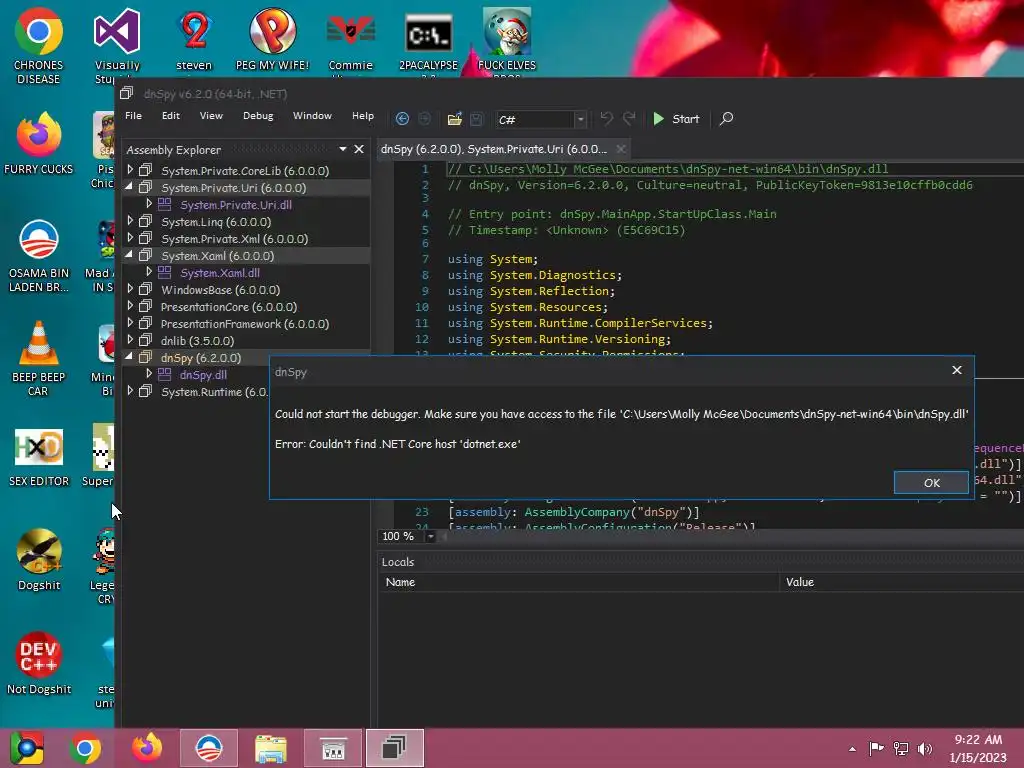This screenshot has width=1024, height=768.
Task: Click File Explorer in the taskbar
Action: coord(270,748)
